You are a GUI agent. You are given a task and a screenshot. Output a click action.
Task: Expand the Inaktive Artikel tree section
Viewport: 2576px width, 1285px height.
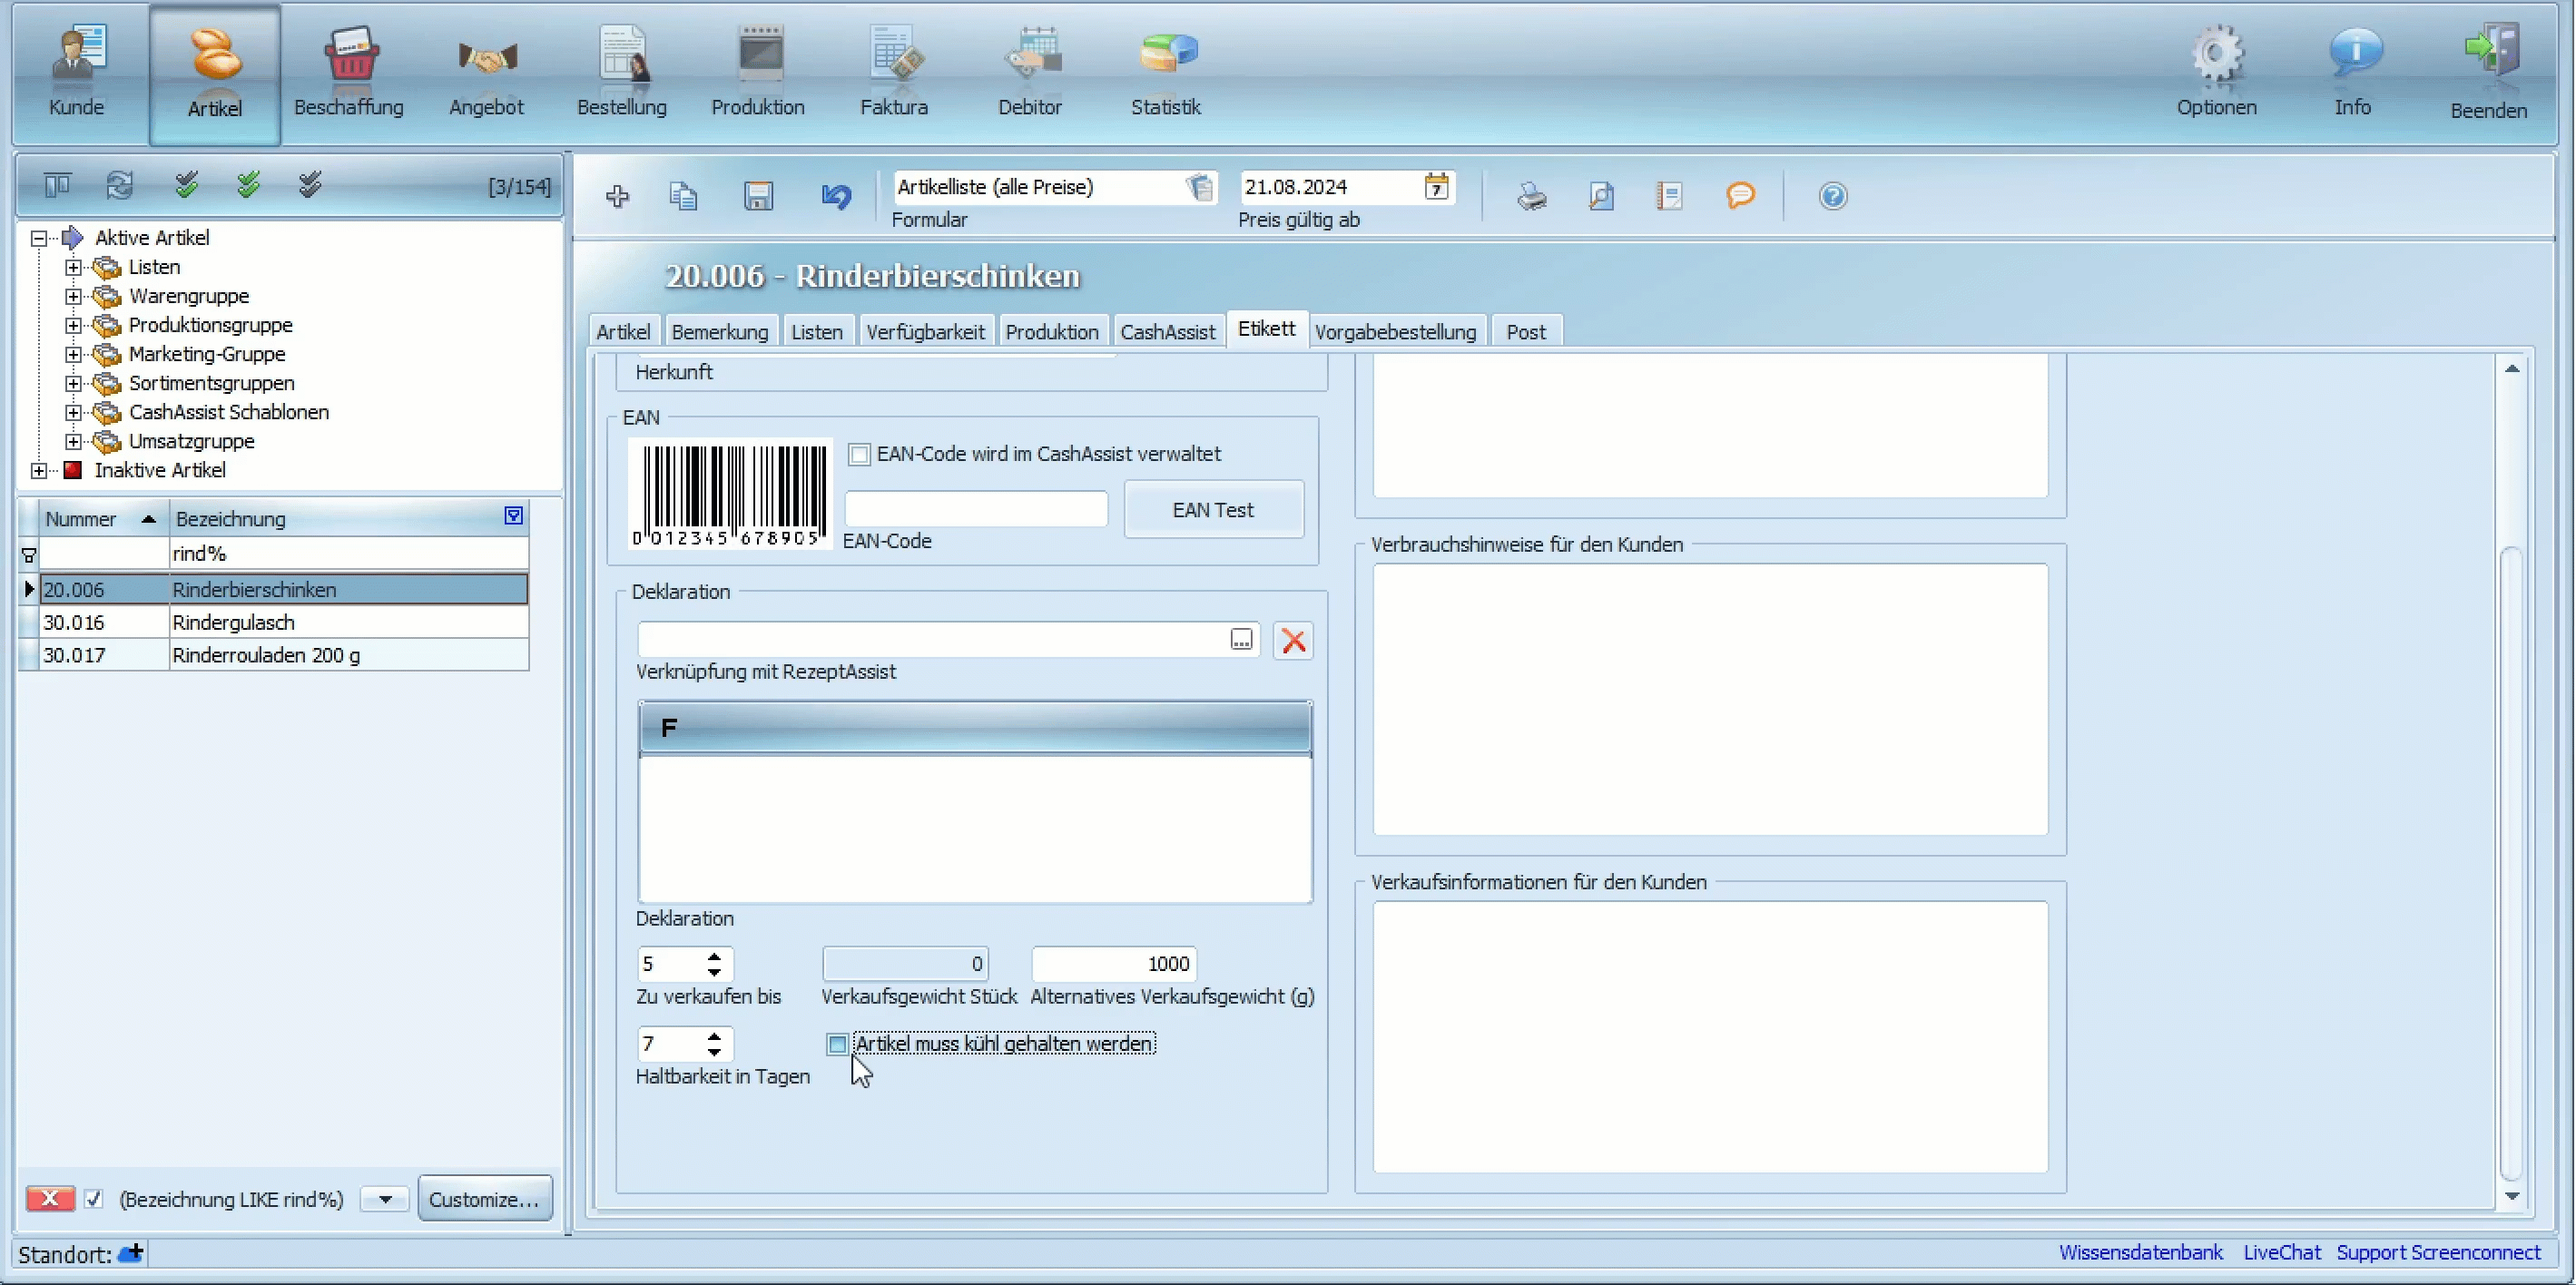(x=36, y=470)
